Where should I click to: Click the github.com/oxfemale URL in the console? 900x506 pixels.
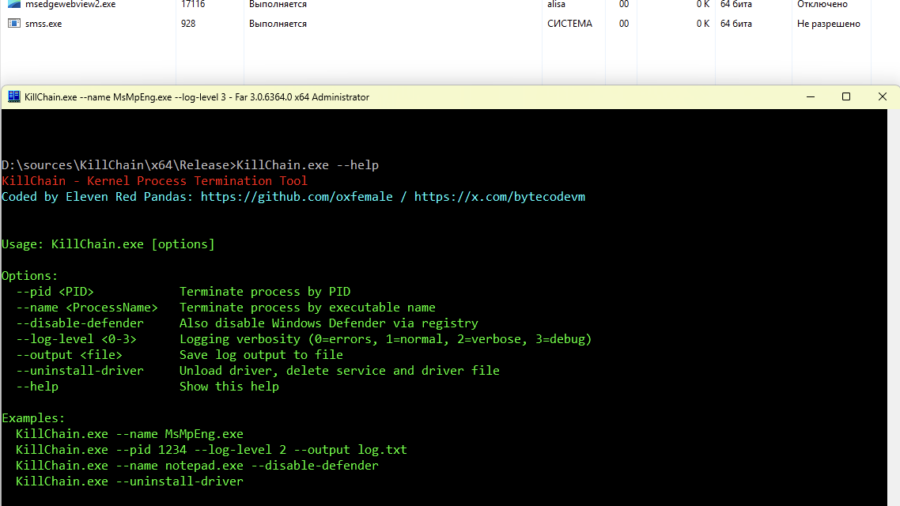point(297,197)
